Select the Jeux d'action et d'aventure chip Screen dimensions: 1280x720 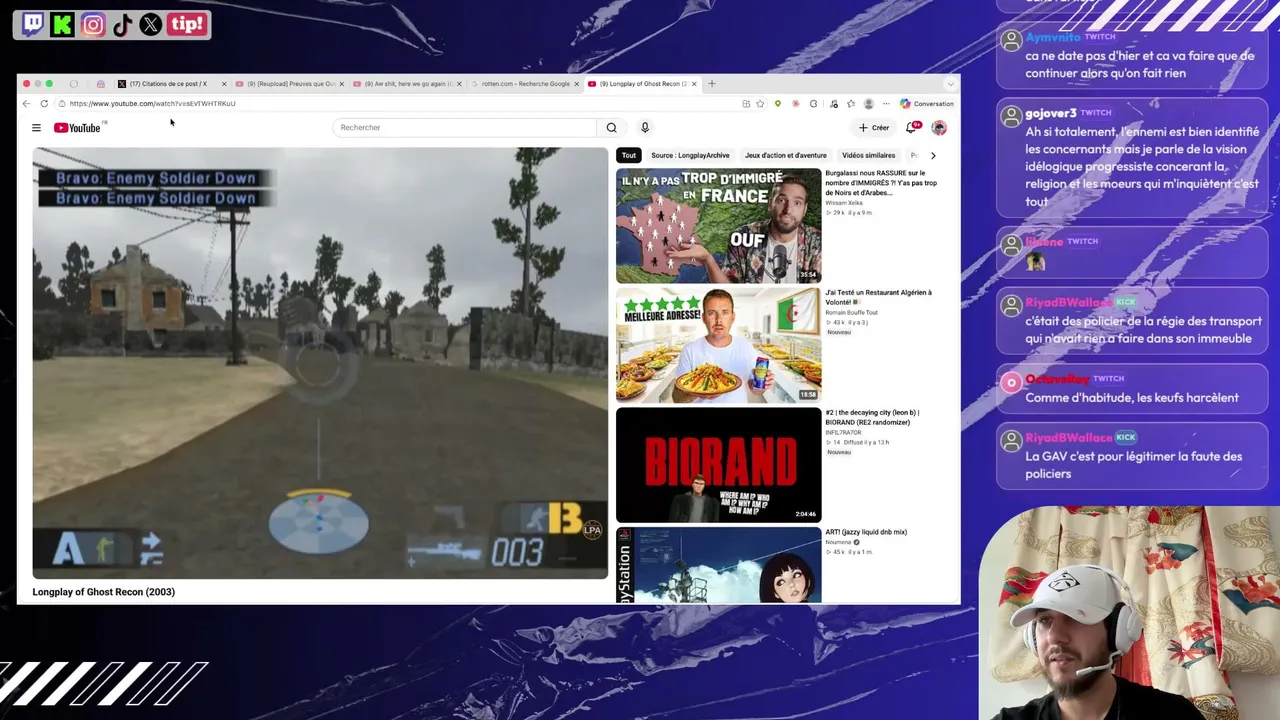click(x=786, y=156)
